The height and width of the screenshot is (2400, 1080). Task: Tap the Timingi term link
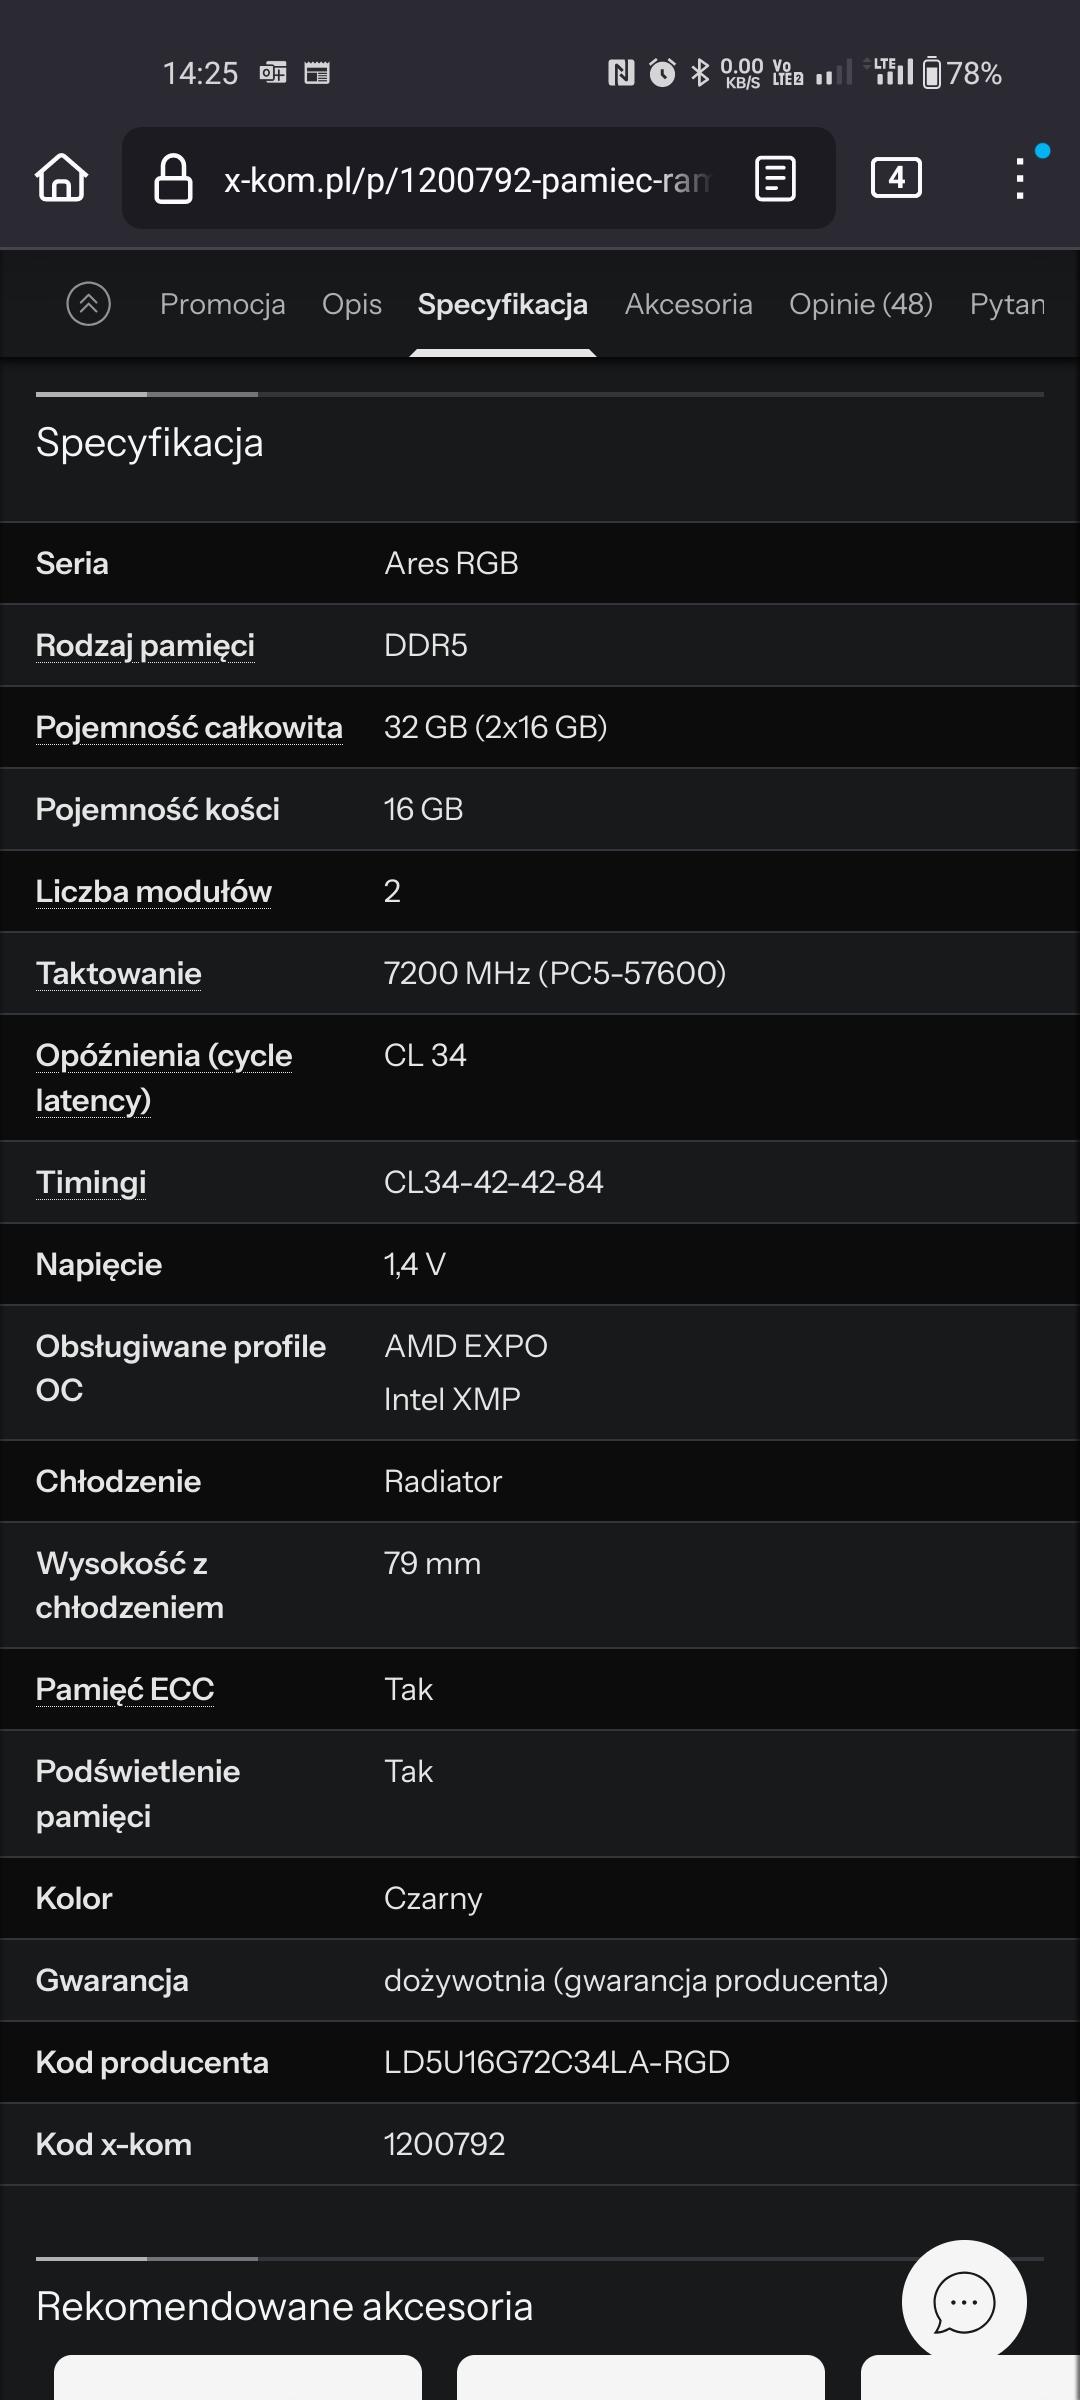coord(91,1183)
